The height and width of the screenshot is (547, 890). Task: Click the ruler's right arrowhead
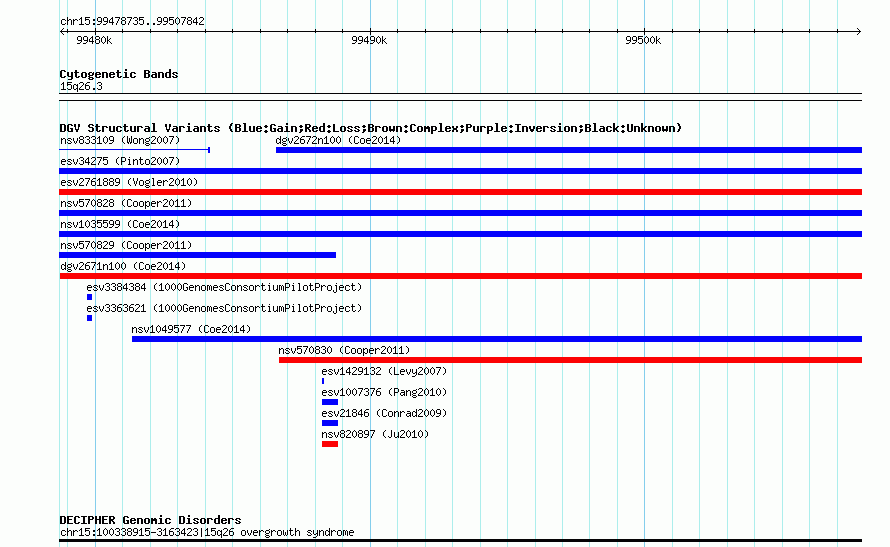[858, 31]
